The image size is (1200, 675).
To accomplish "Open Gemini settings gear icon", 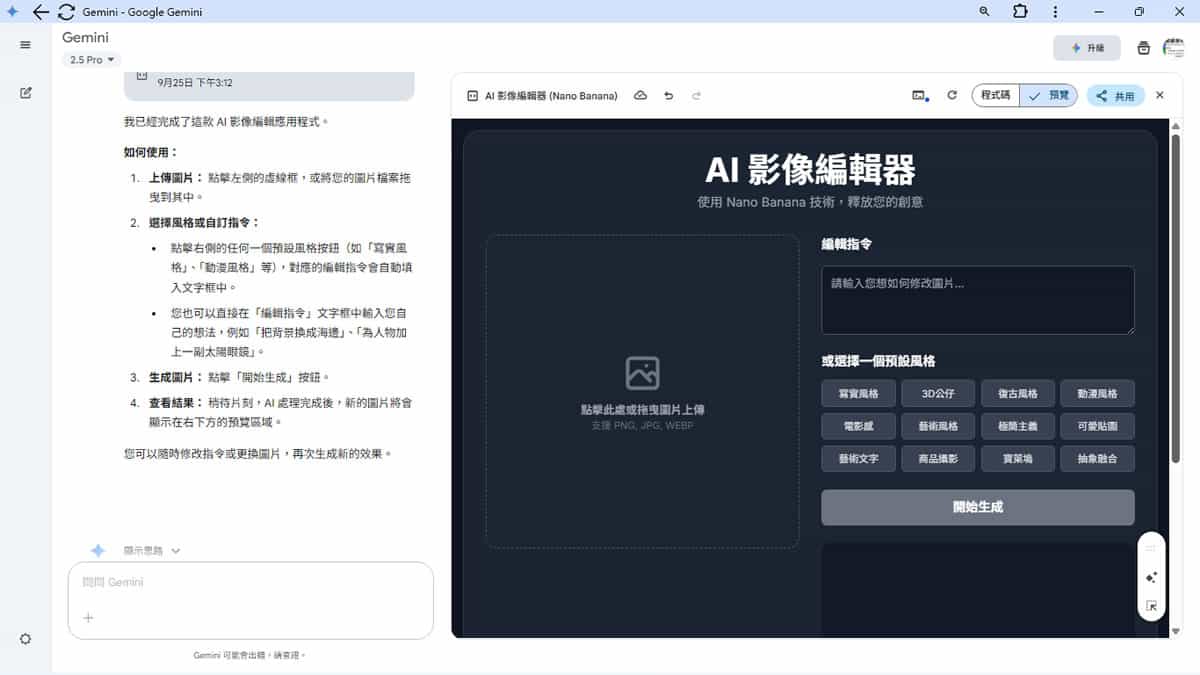I will click(25, 639).
